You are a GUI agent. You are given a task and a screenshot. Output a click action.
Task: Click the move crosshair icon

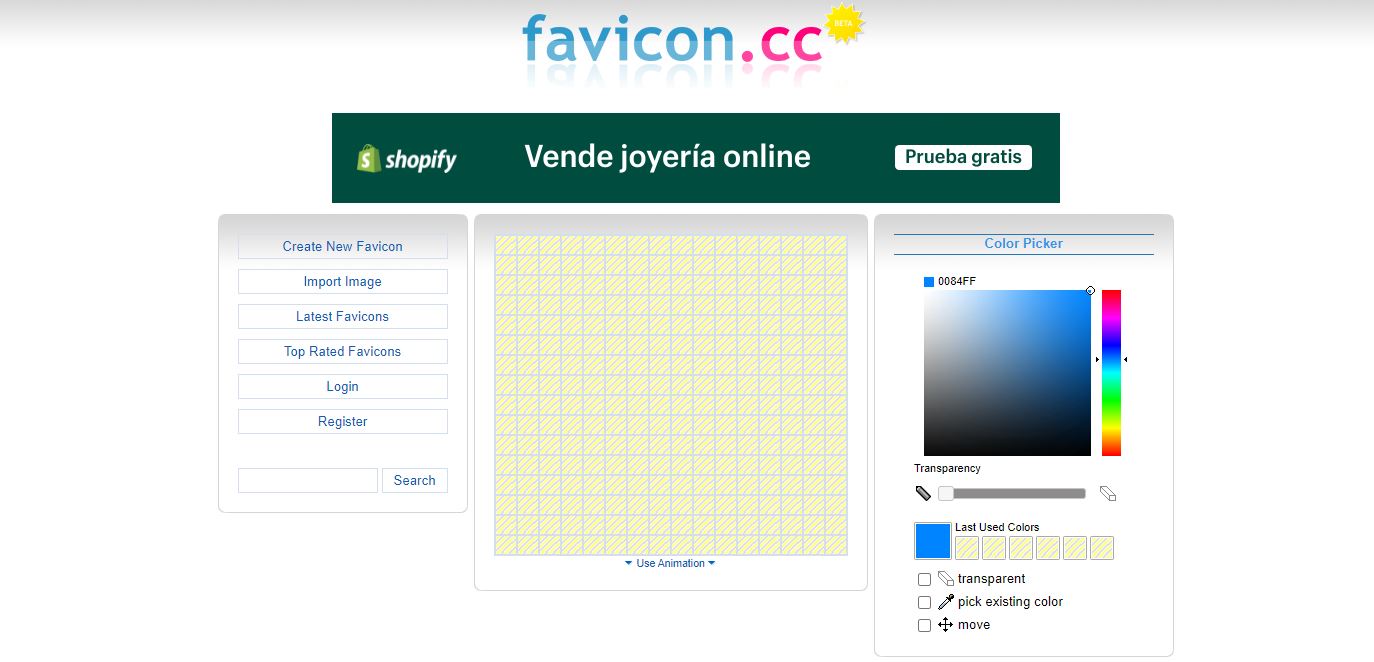(x=944, y=624)
